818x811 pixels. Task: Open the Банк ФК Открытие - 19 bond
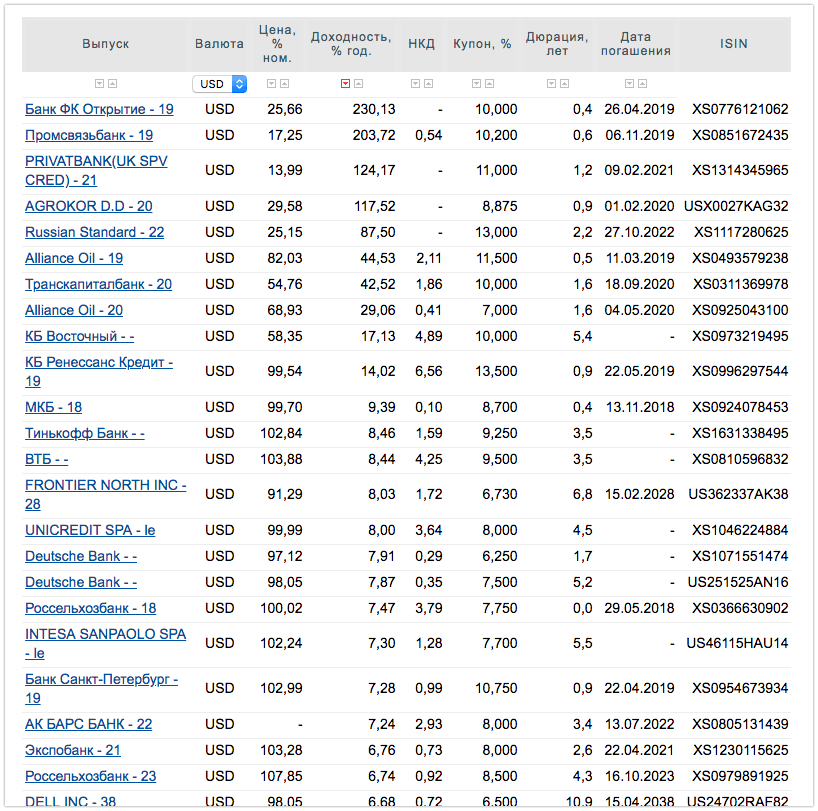99,110
